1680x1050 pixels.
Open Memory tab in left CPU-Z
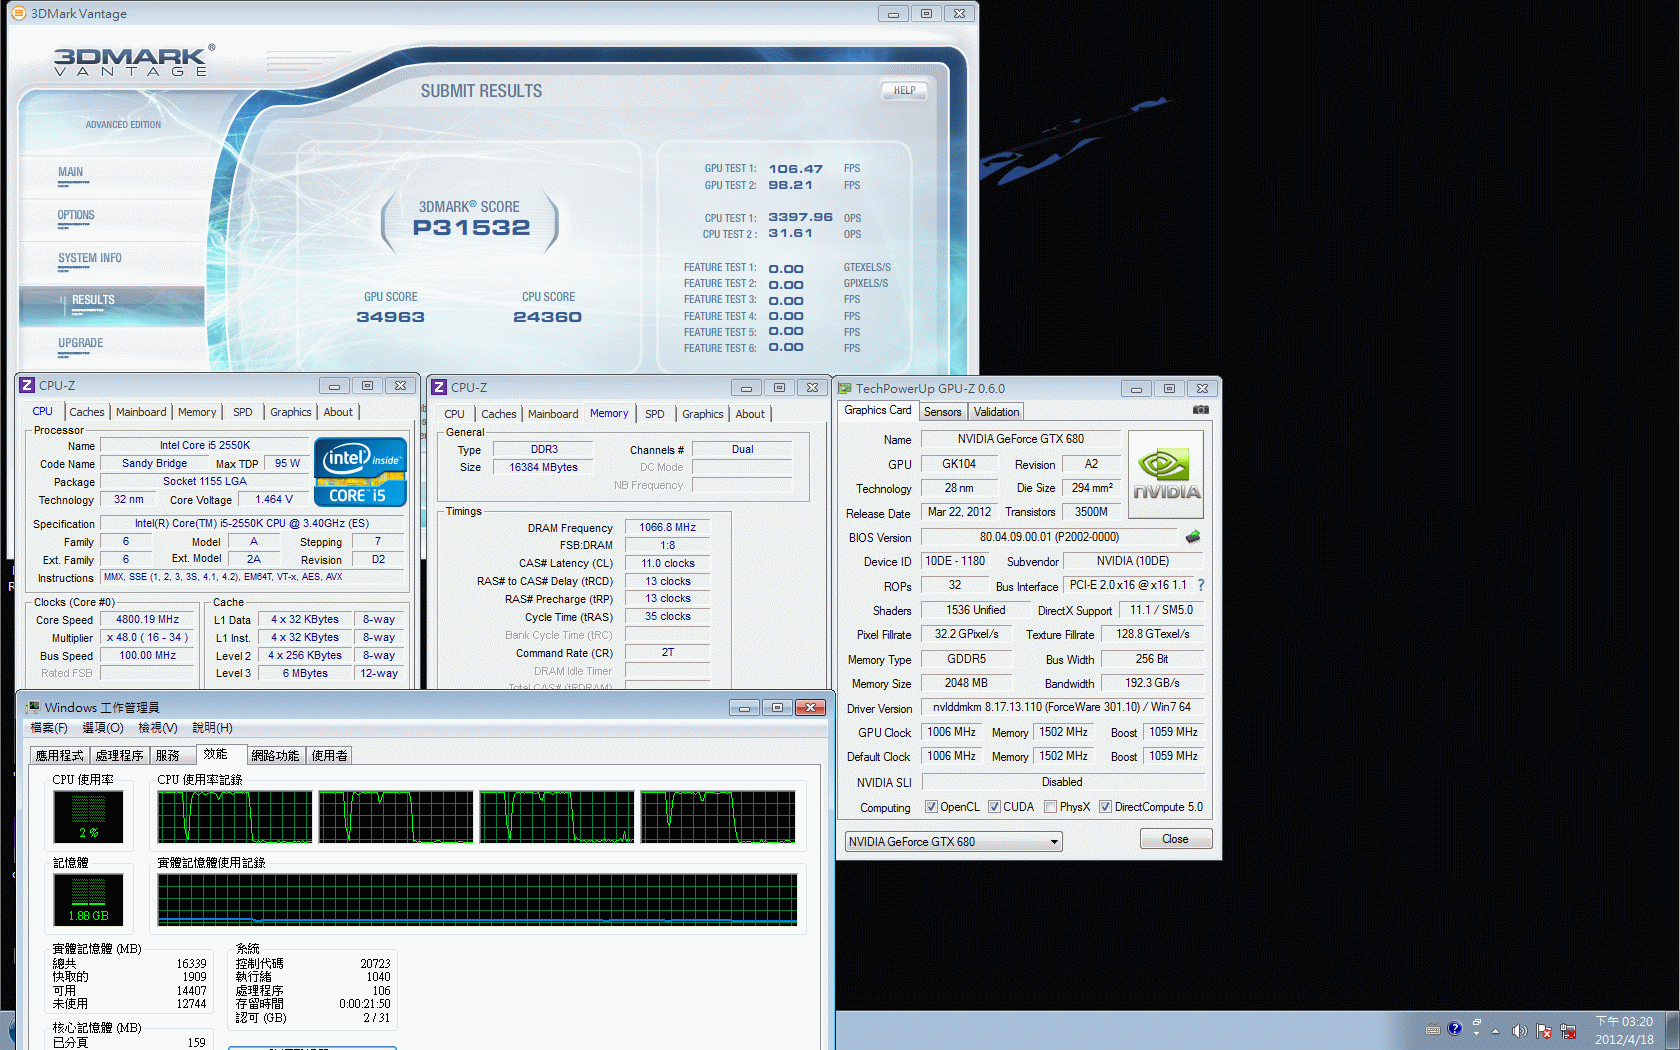point(197,412)
